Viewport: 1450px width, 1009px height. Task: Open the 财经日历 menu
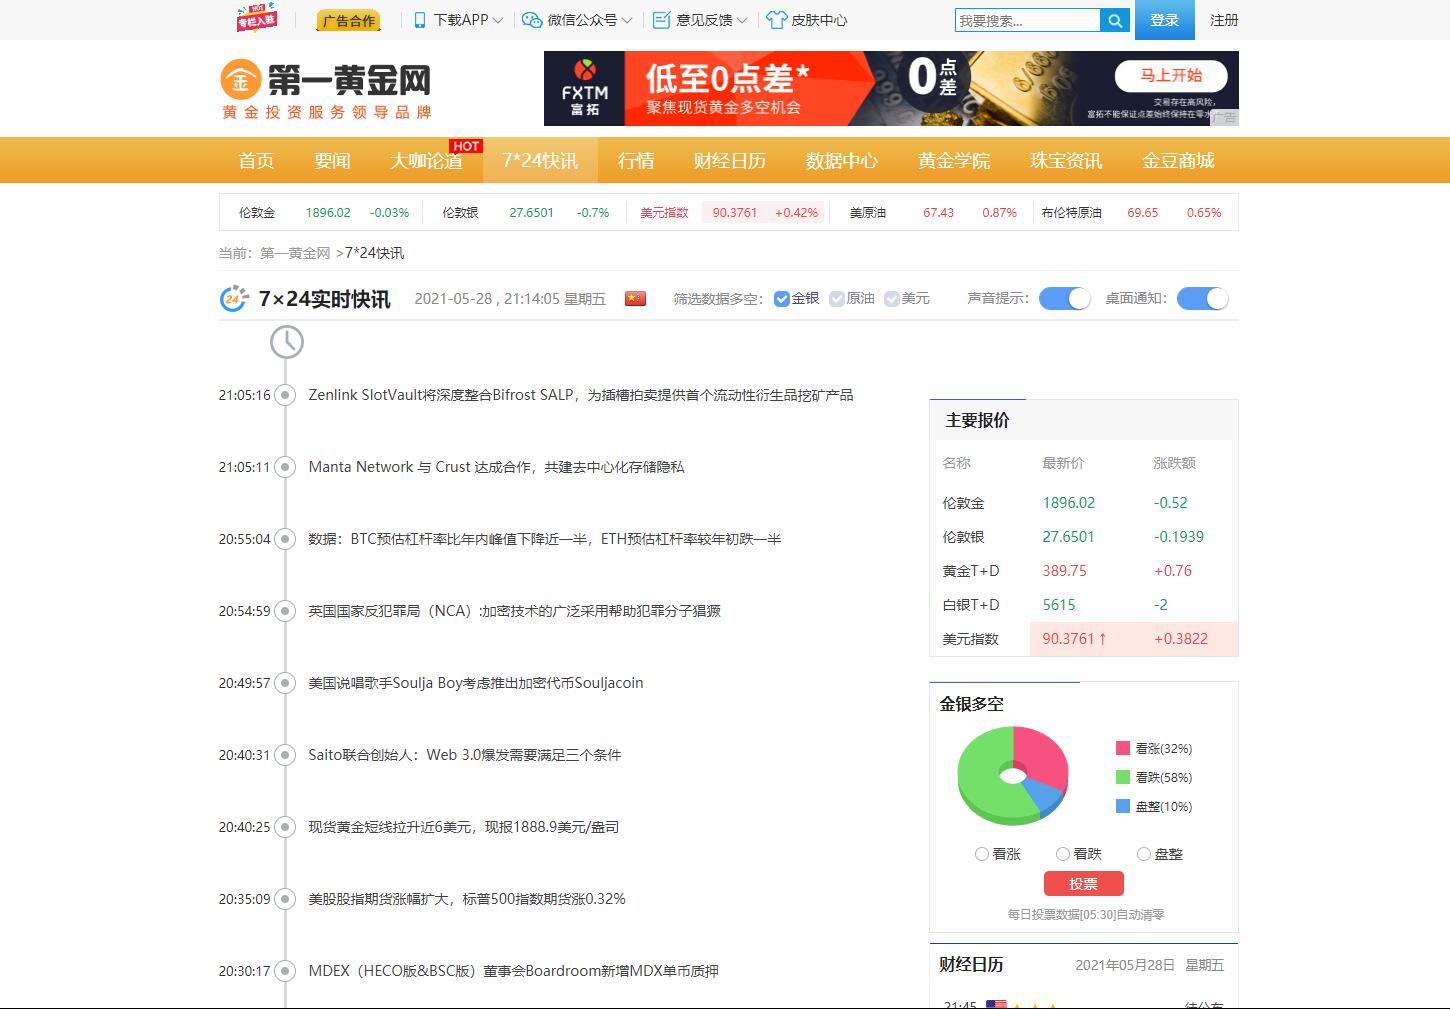729,160
